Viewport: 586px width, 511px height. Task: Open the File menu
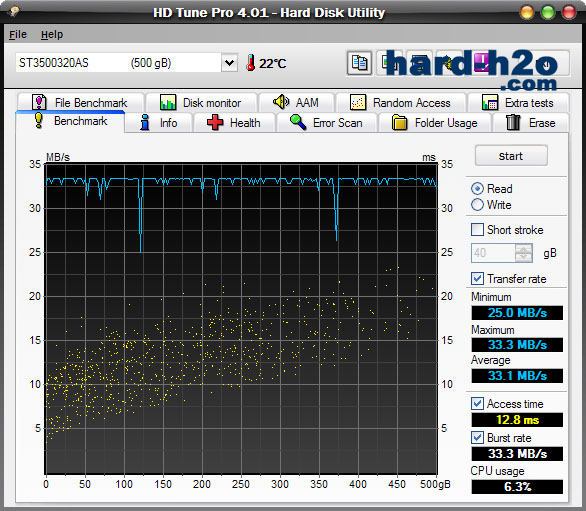pyautogui.click(x=18, y=34)
